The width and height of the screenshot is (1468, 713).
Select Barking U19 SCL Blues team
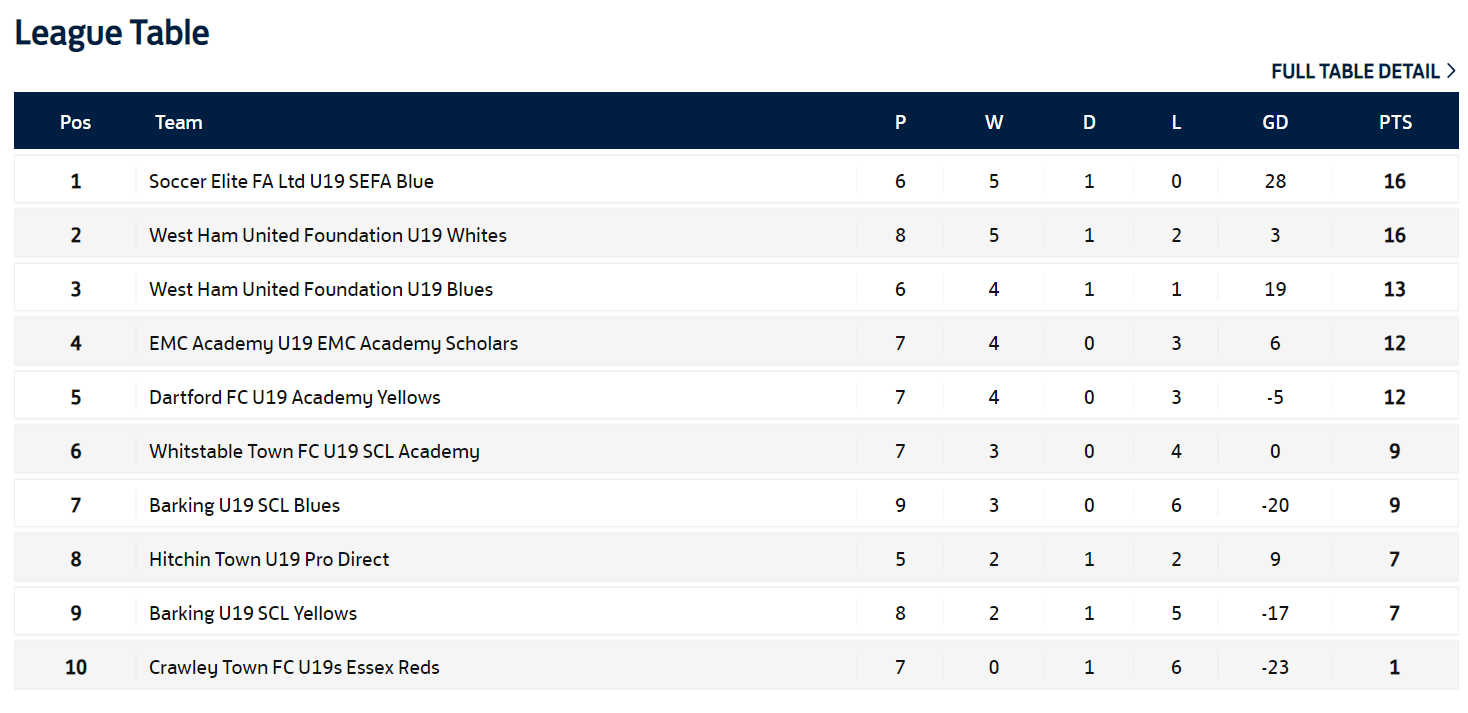pyautogui.click(x=244, y=505)
